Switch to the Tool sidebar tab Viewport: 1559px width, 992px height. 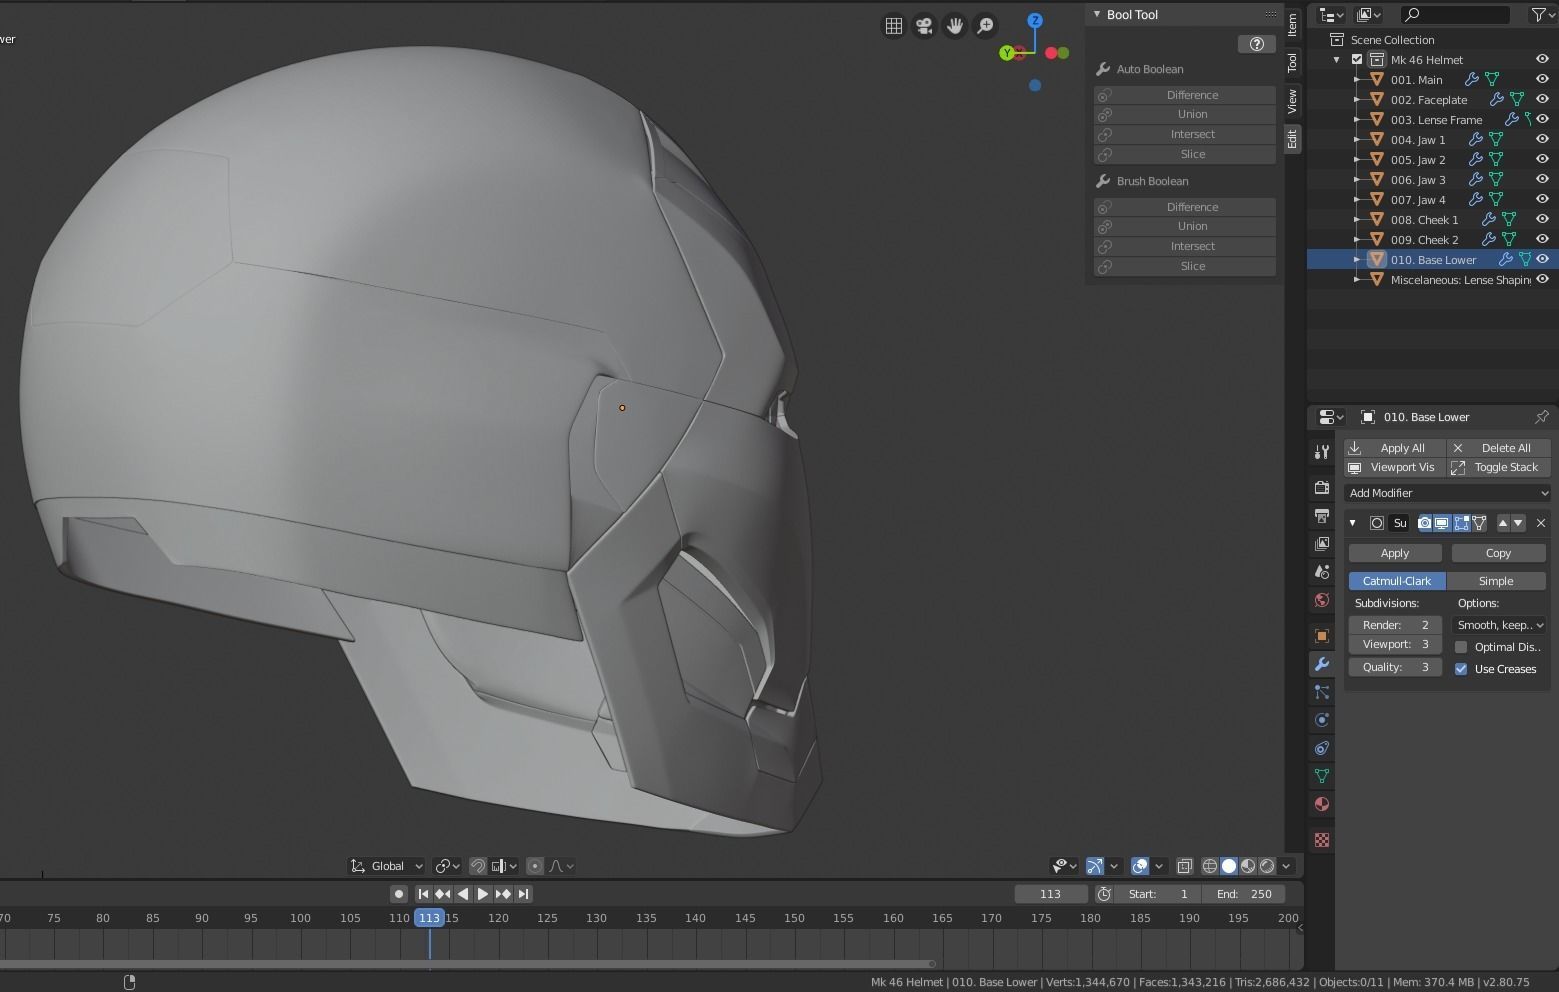point(1292,63)
